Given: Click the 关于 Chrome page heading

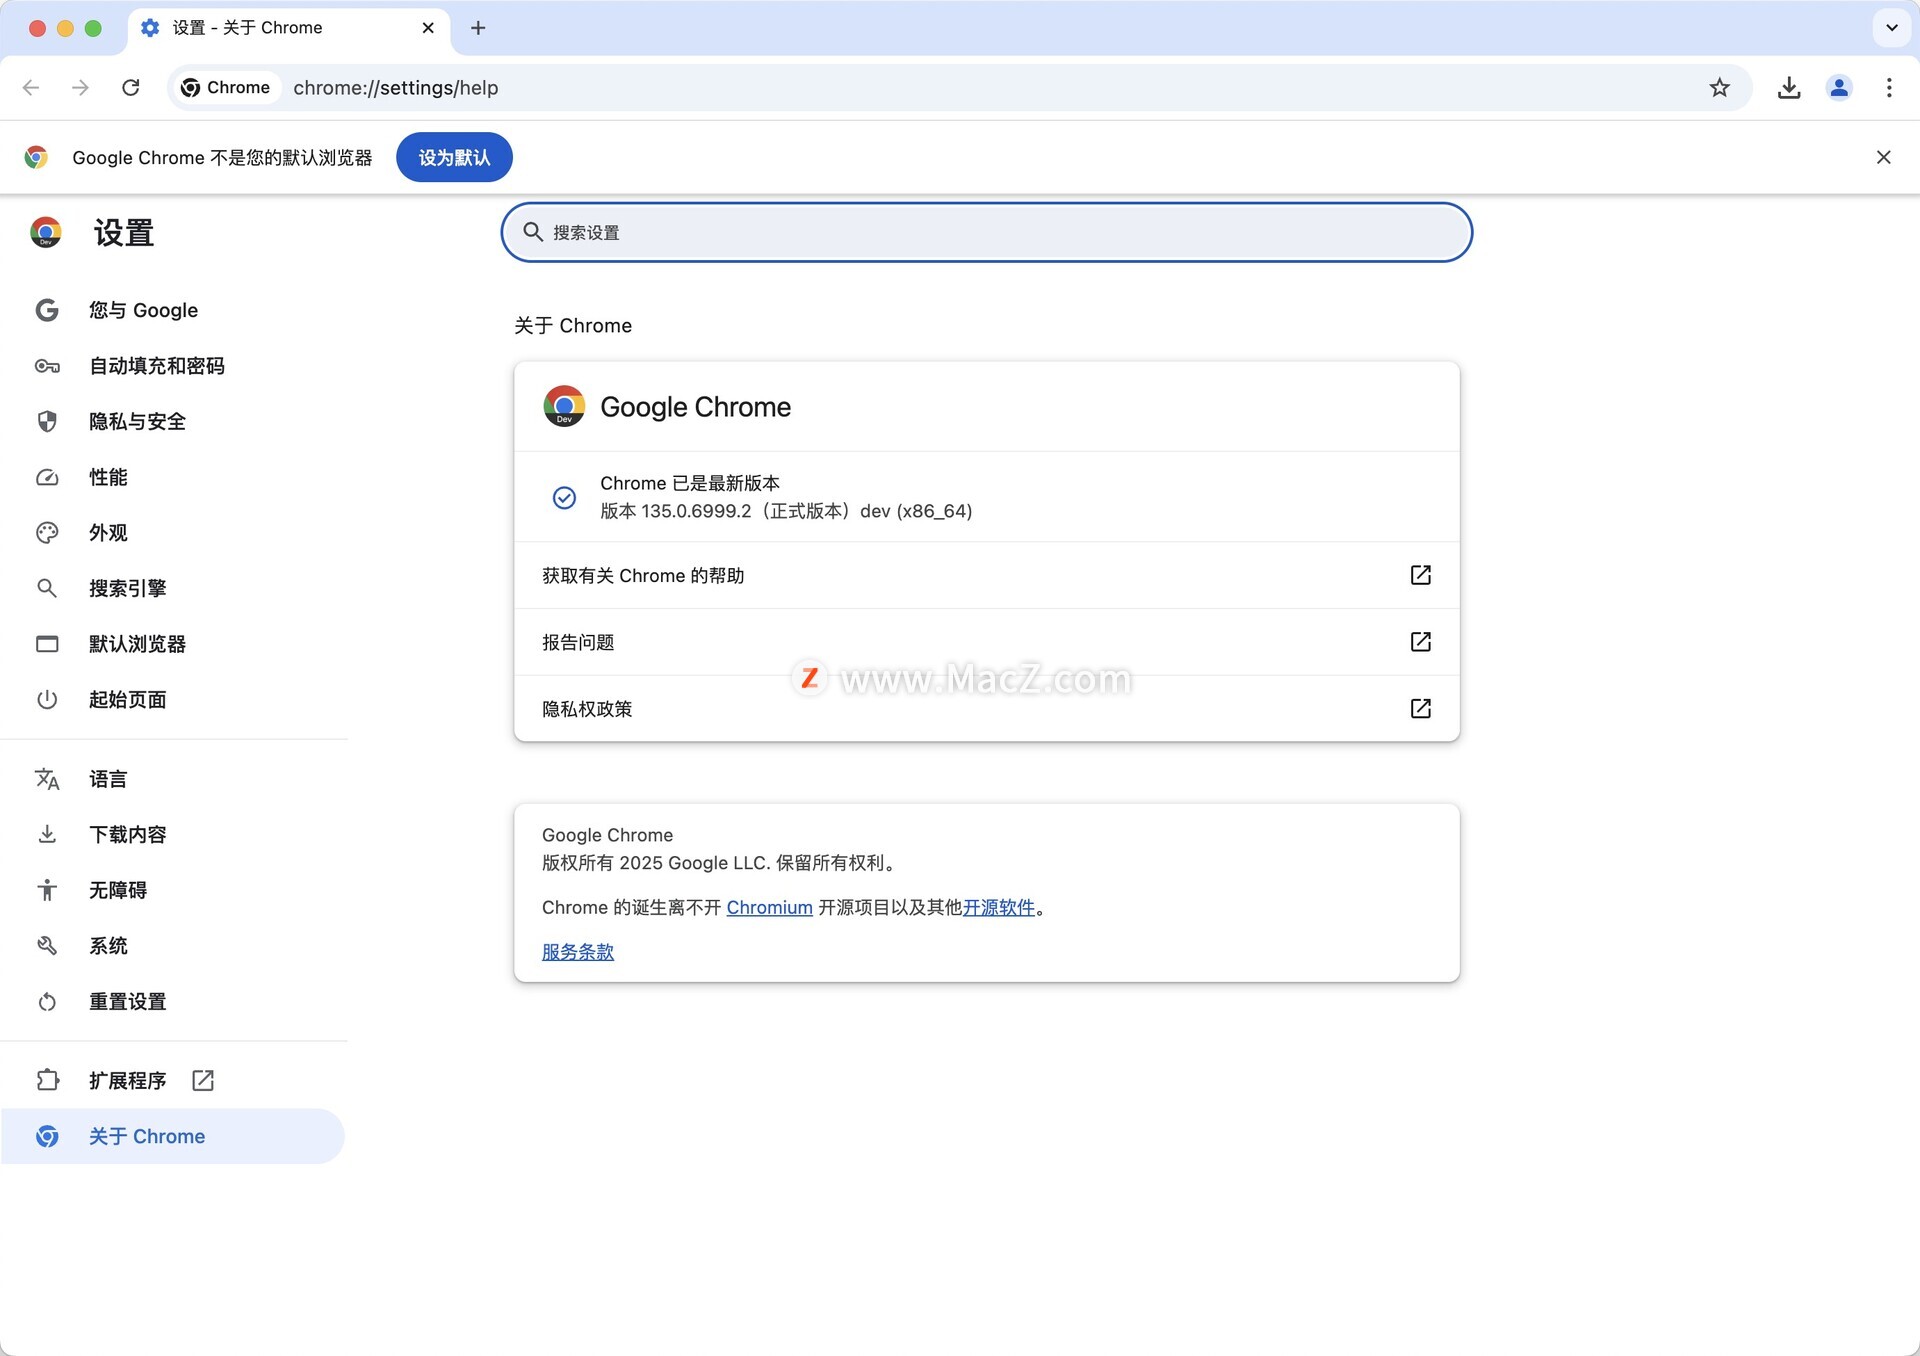Looking at the screenshot, I should [x=573, y=325].
